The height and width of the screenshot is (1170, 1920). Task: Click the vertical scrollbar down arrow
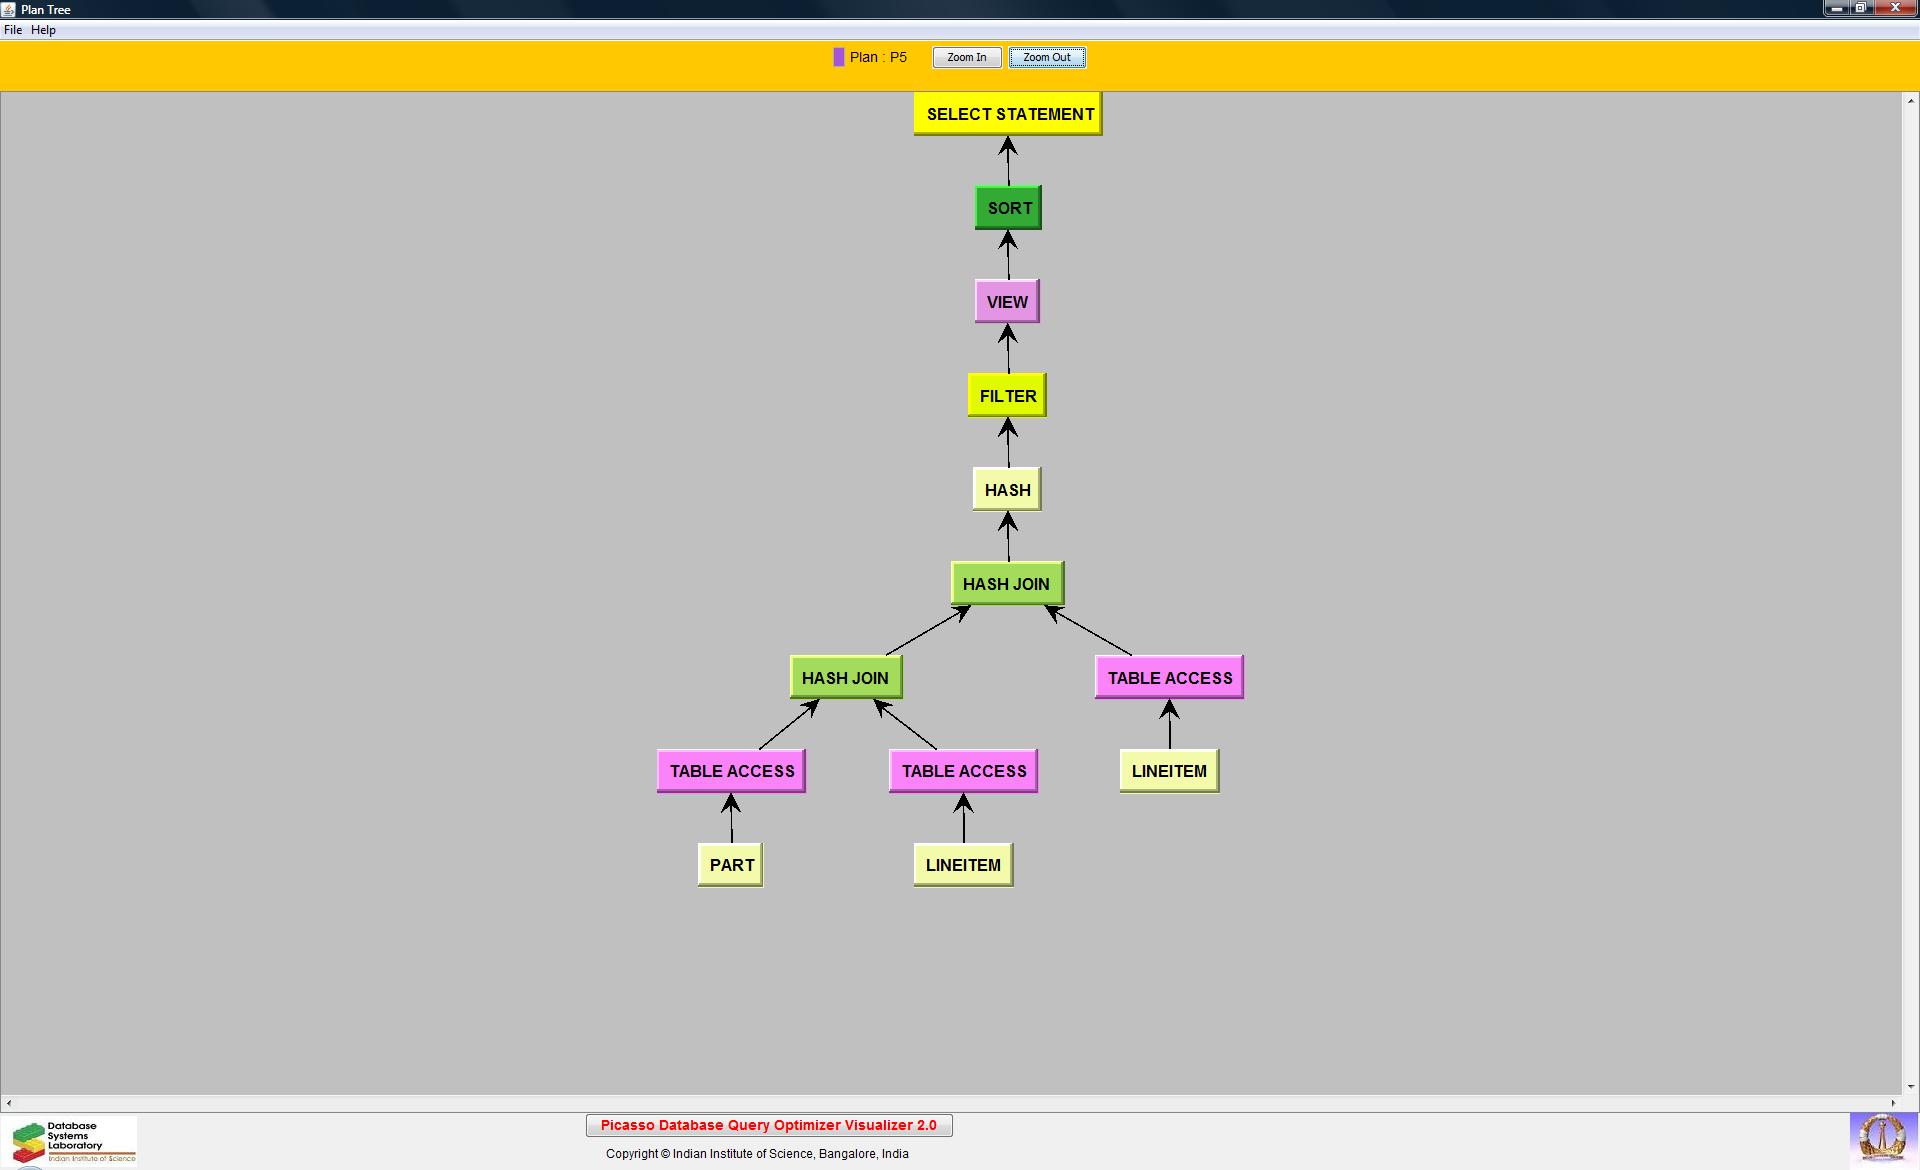[1910, 1086]
